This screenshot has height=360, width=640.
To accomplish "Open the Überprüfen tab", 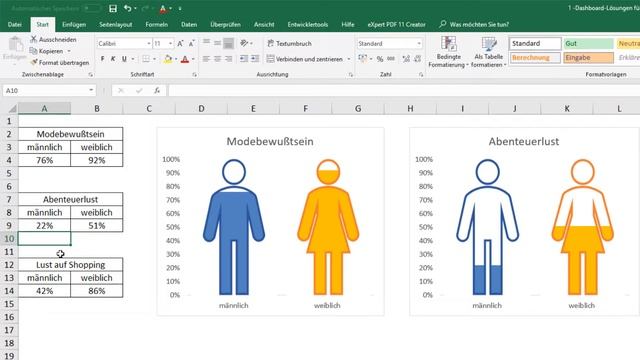I will click(225, 24).
